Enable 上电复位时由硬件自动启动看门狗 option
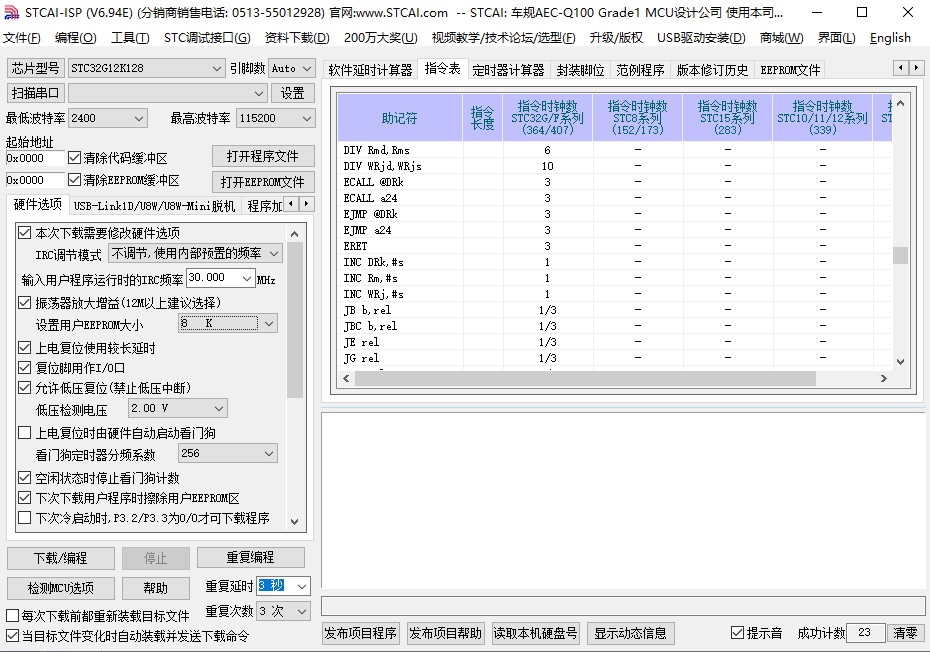 tap(25, 433)
